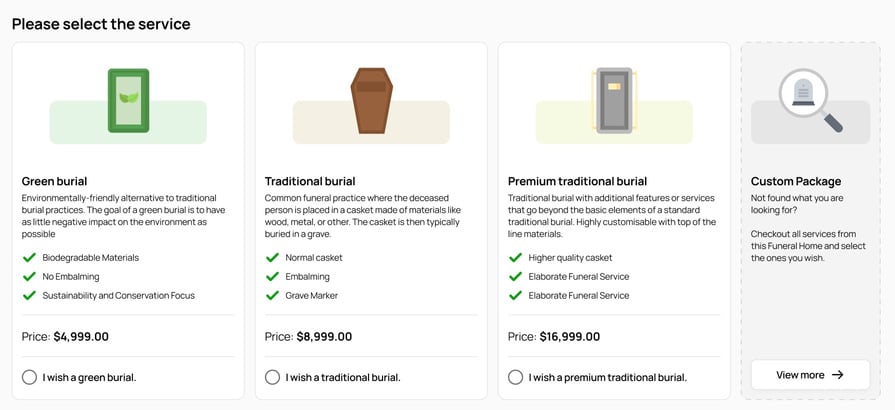Click the arrow icon in View more
This screenshot has width=895, height=410.
pyautogui.click(x=838, y=375)
